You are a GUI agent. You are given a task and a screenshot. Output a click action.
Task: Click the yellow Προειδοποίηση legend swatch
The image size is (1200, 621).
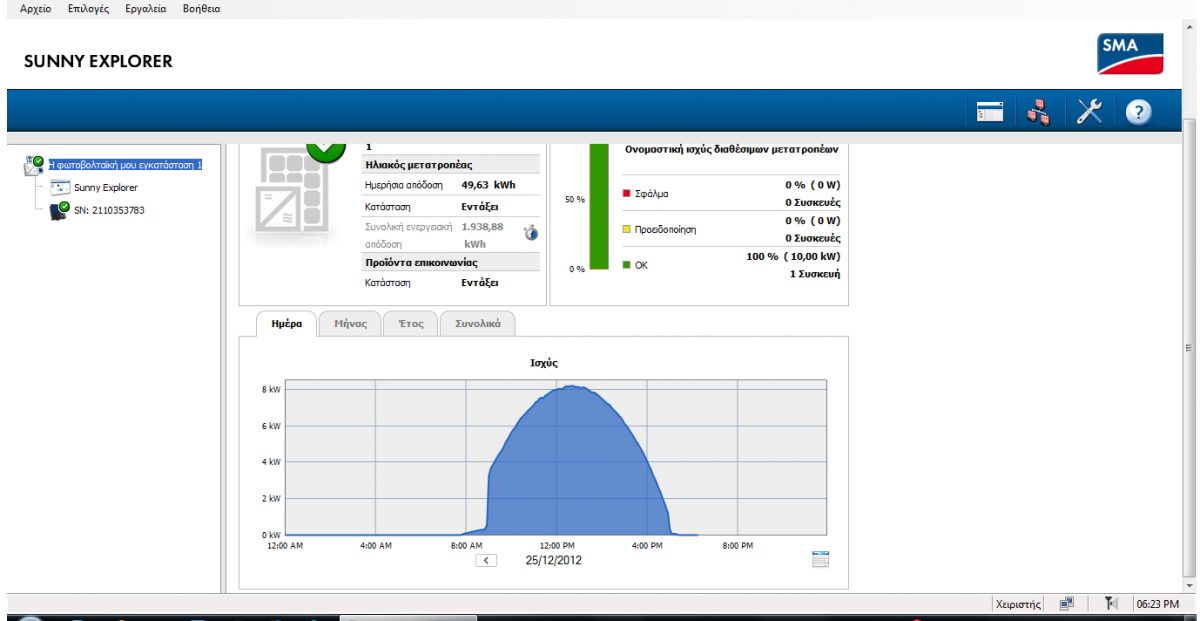click(x=627, y=229)
